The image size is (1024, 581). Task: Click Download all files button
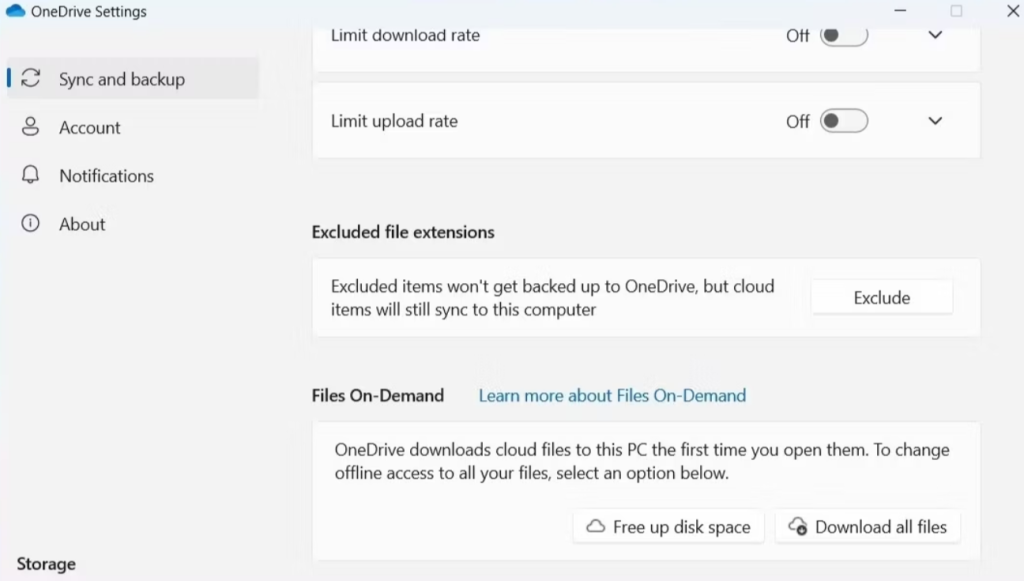point(867,526)
